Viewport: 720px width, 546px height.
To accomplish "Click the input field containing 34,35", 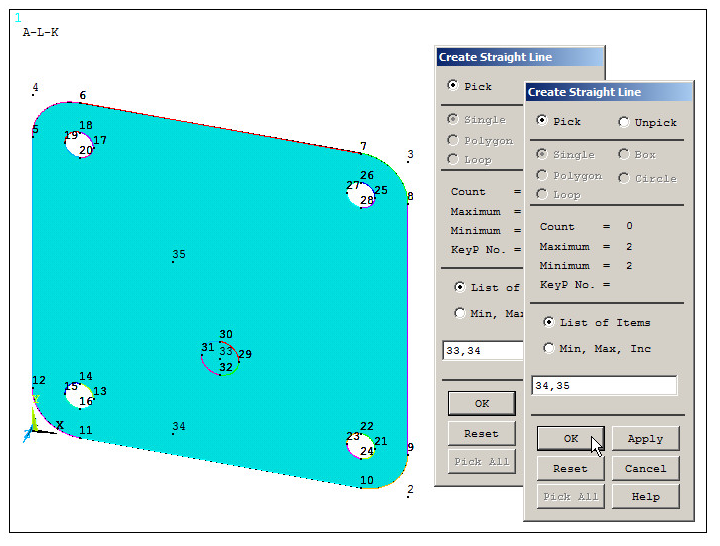I will pyautogui.click(x=604, y=385).
